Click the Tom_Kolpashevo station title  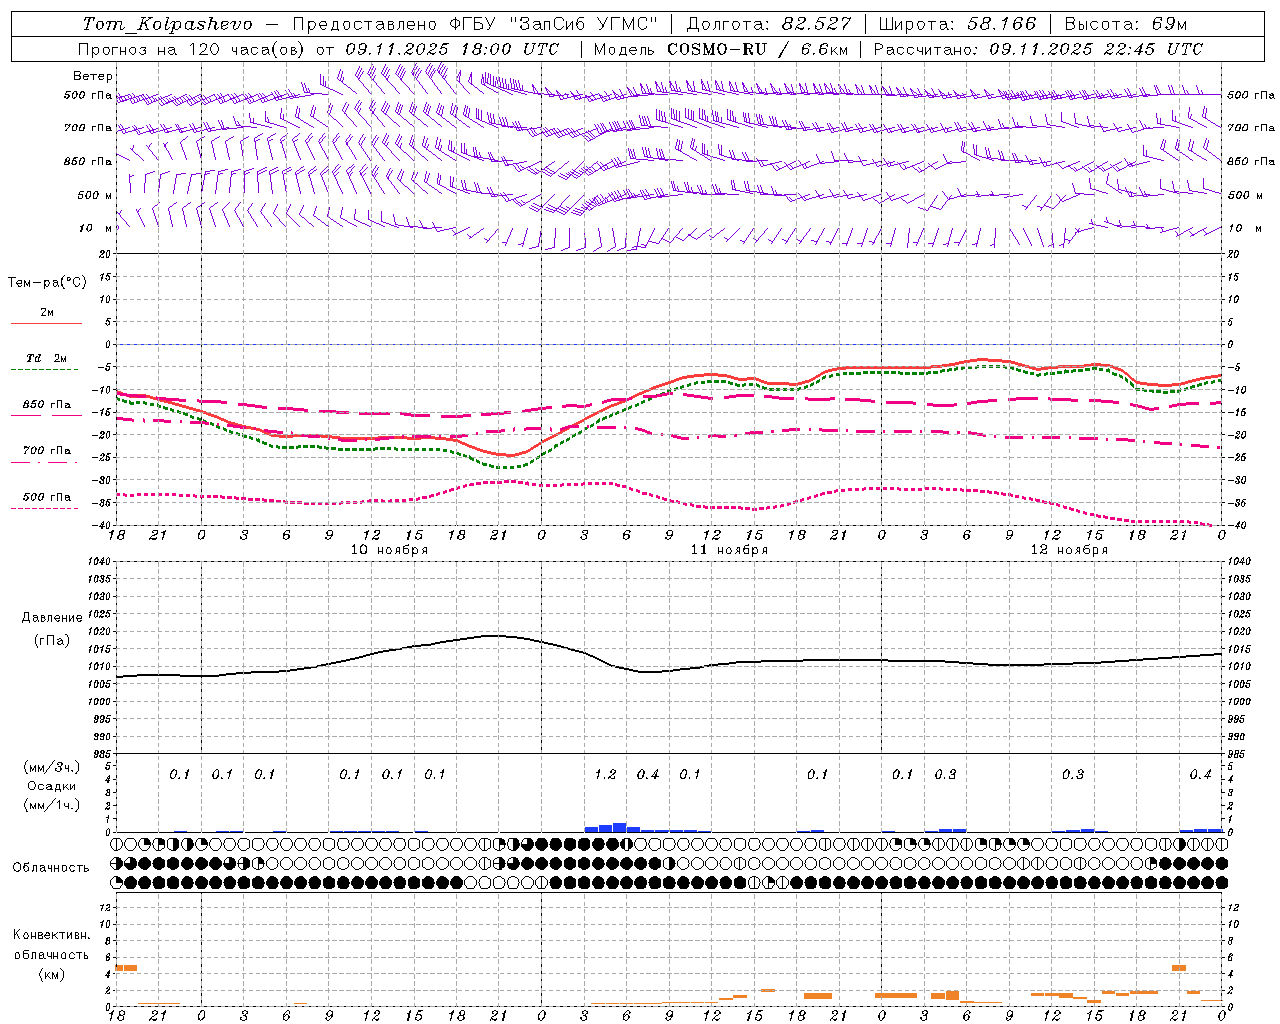(167, 24)
